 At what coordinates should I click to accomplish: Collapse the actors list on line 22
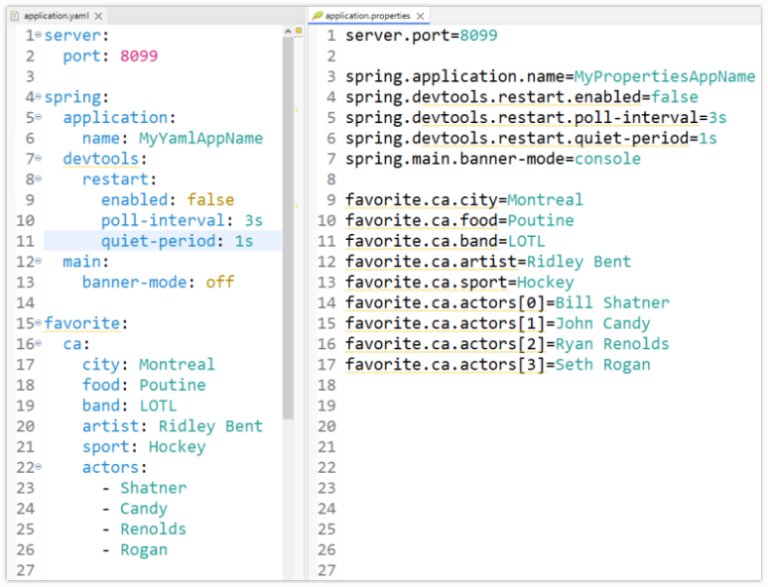pyautogui.click(x=39, y=467)
